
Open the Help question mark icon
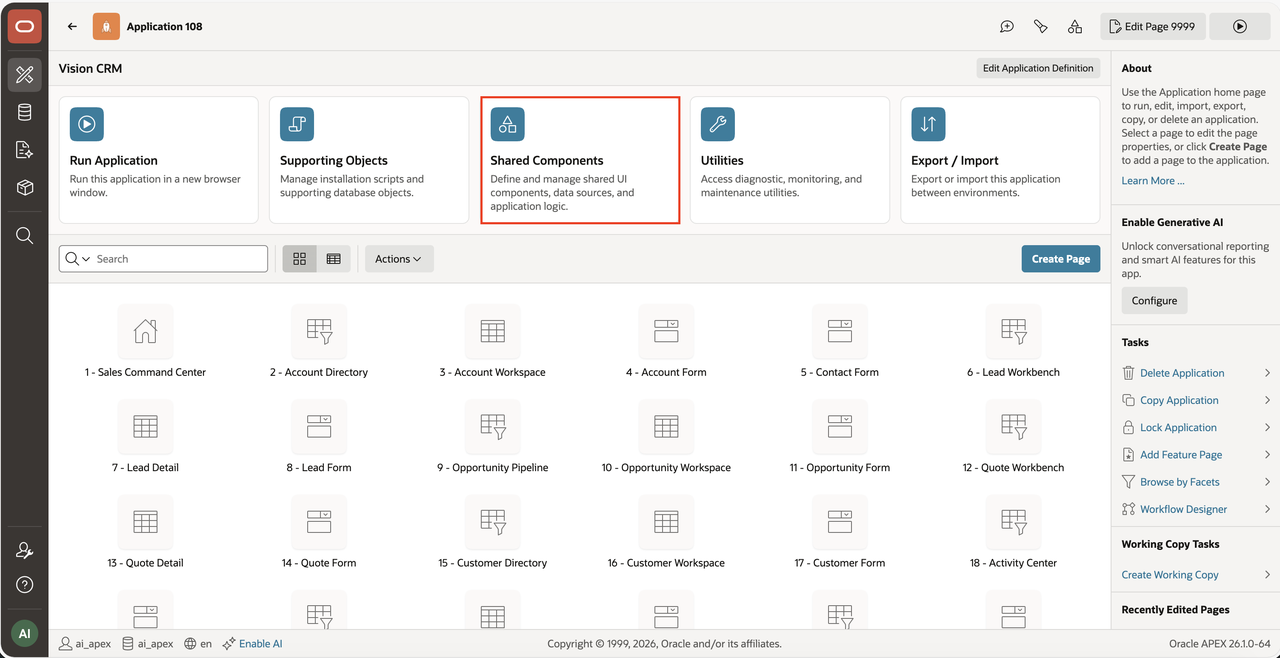click(24, 585)
